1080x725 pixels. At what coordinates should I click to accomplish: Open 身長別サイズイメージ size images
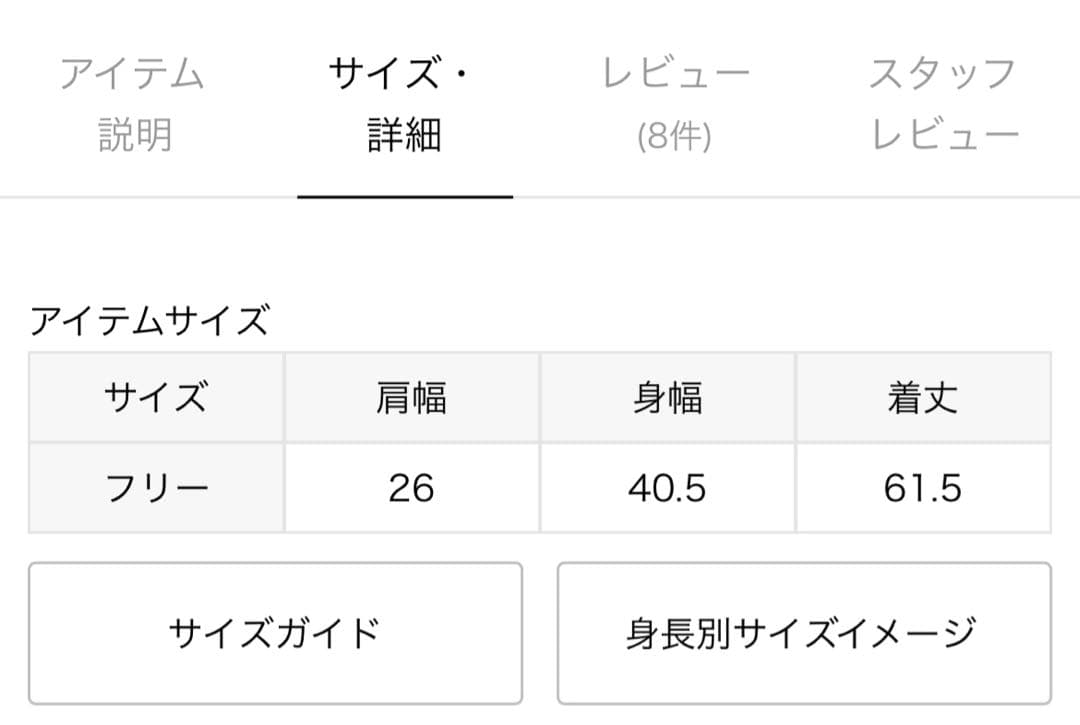[x=801, y=634]
